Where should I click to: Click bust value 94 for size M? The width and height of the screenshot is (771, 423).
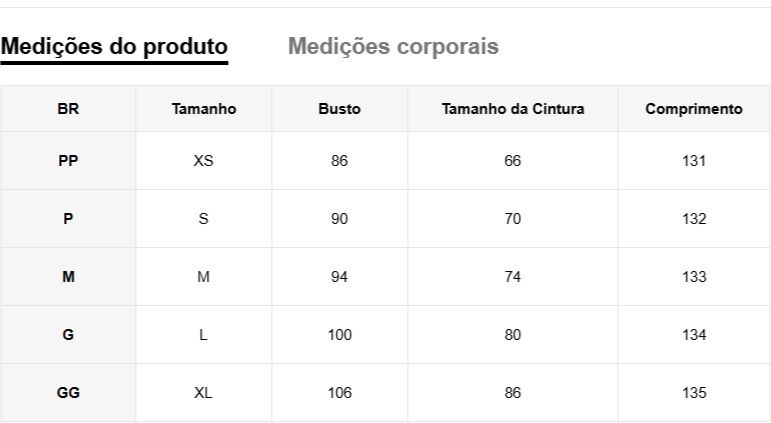(x=339, y=277)
